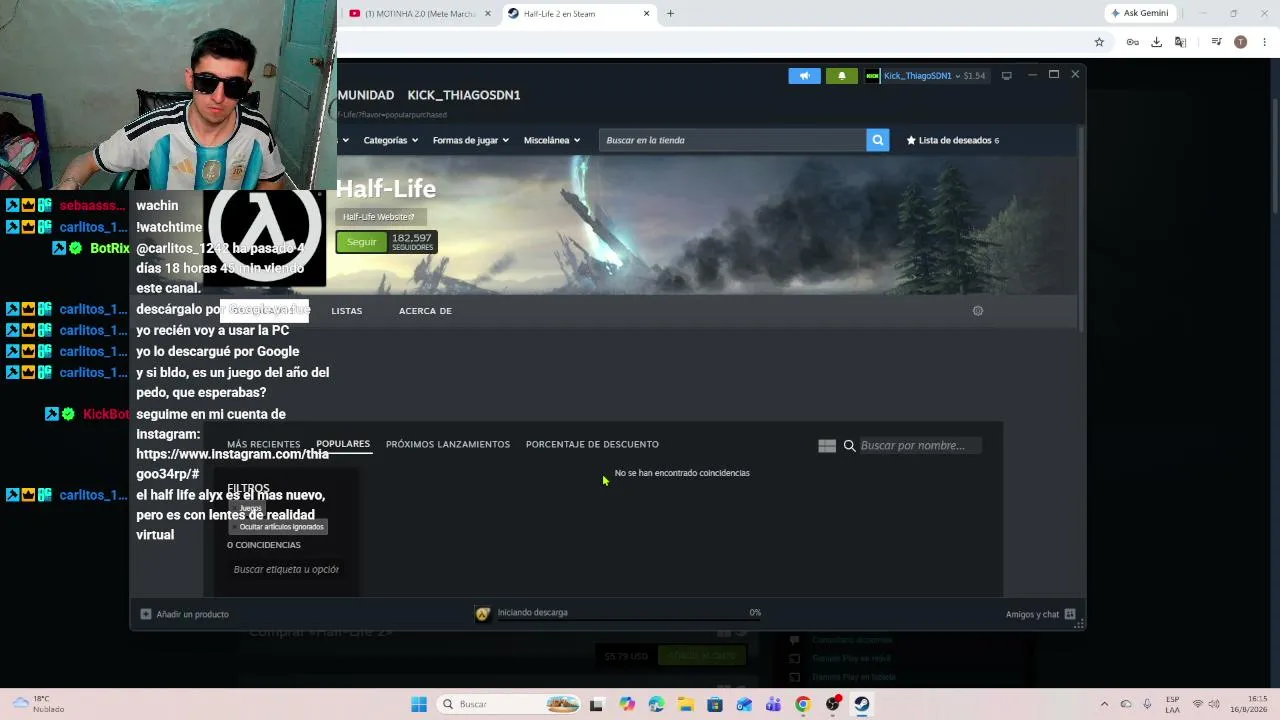Click the green Seguir button
The height and width of the screenshot is (720, 1280).
coord(361,242)
